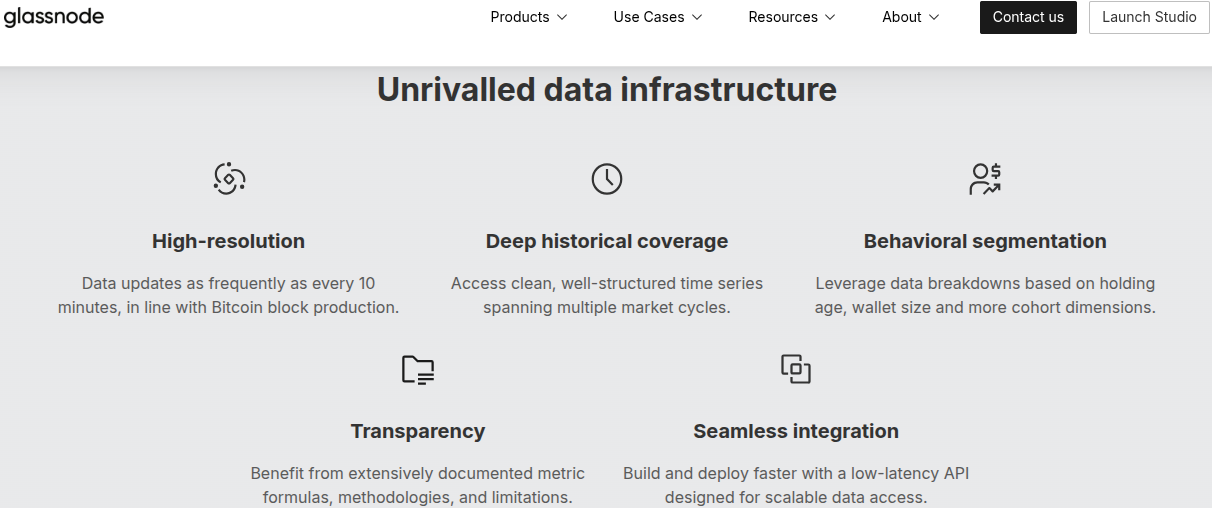
Task: Expand the About chevron arrow
Action: [934, 17]
